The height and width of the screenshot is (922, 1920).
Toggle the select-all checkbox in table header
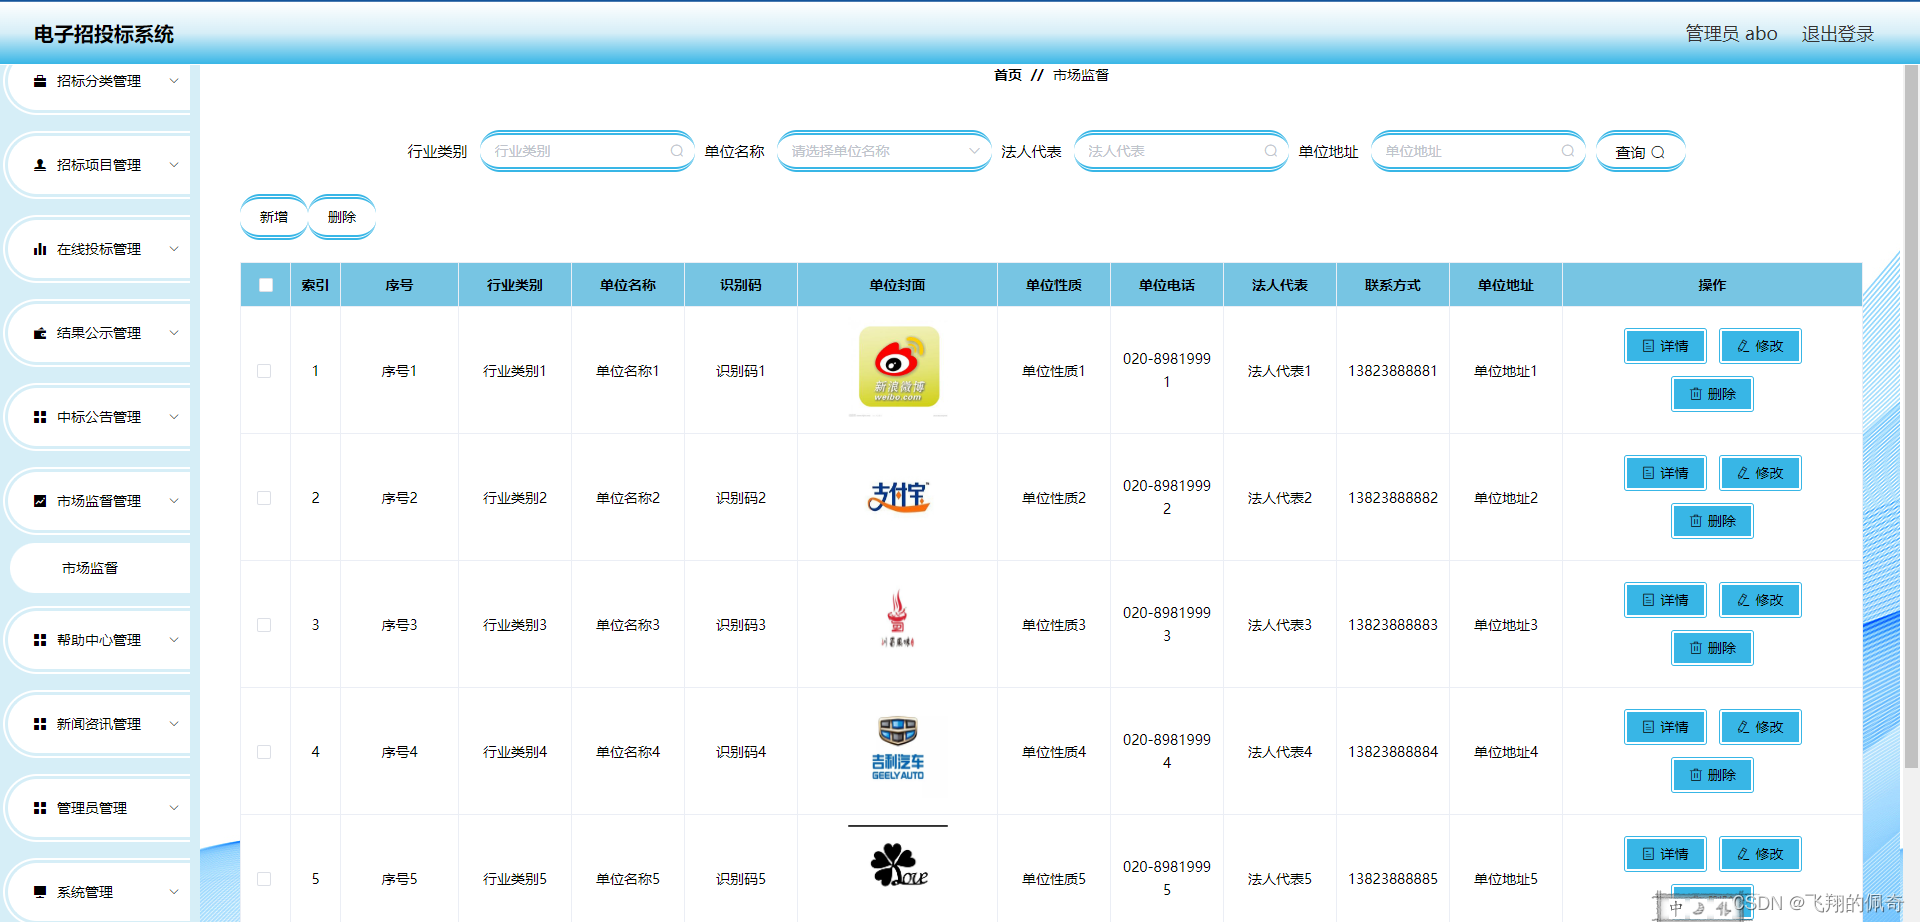point(265,284)
